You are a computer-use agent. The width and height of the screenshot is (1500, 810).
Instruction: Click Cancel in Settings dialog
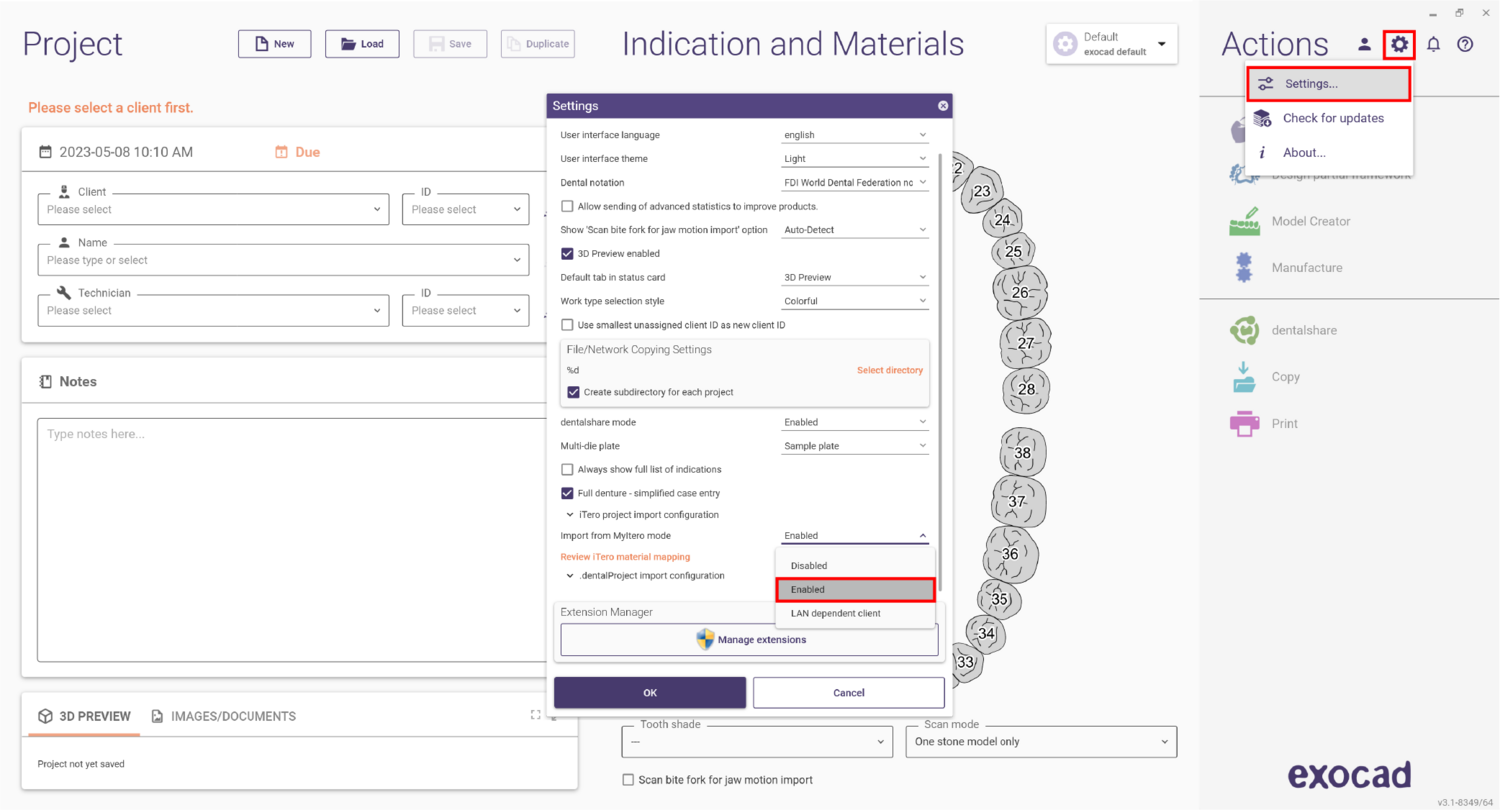[848, 692]
